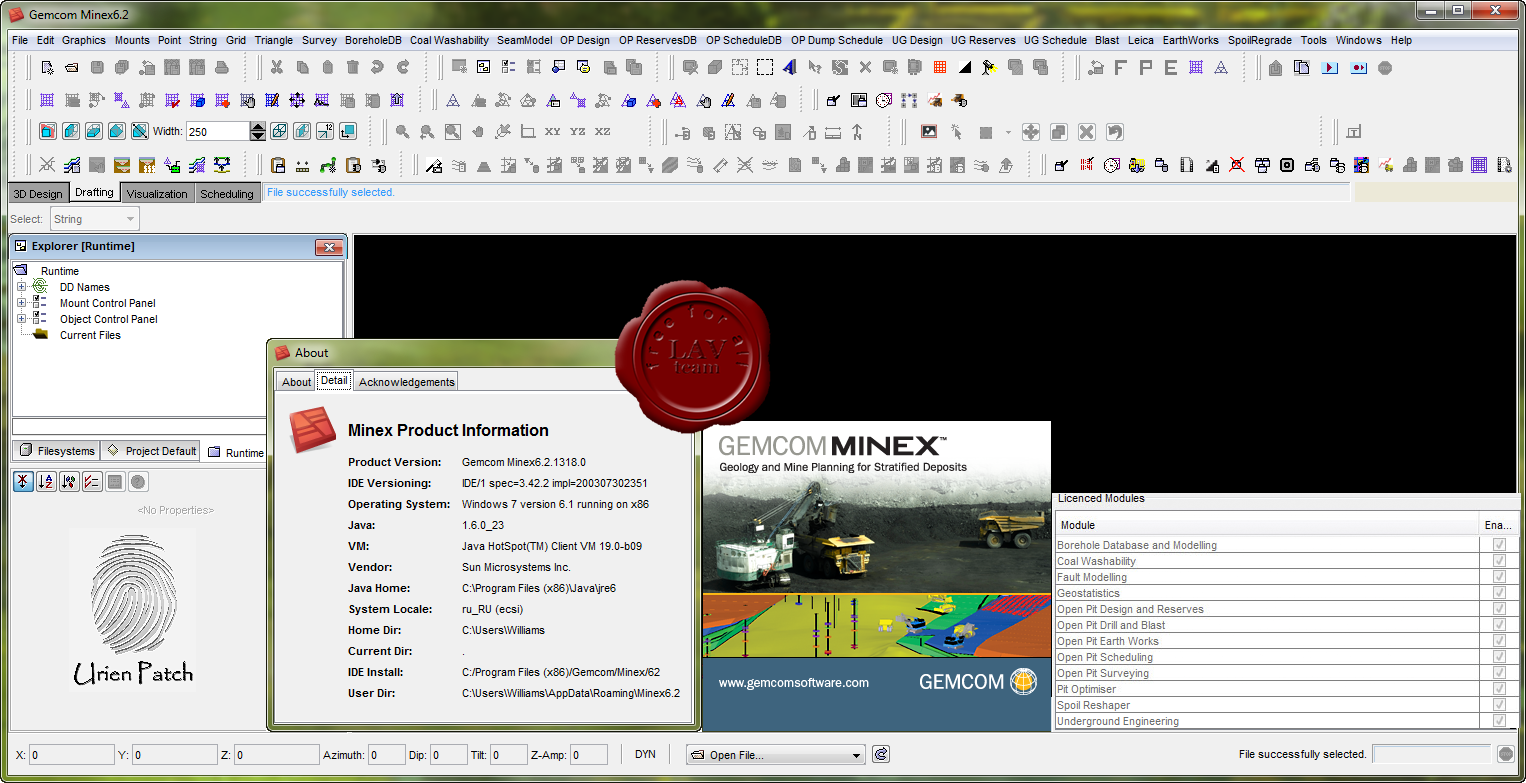This screenshot has height=783, width=1526.
Task: Open the small dropdown arrow beside grey square icon
Action: click(x=1008, y=132)
